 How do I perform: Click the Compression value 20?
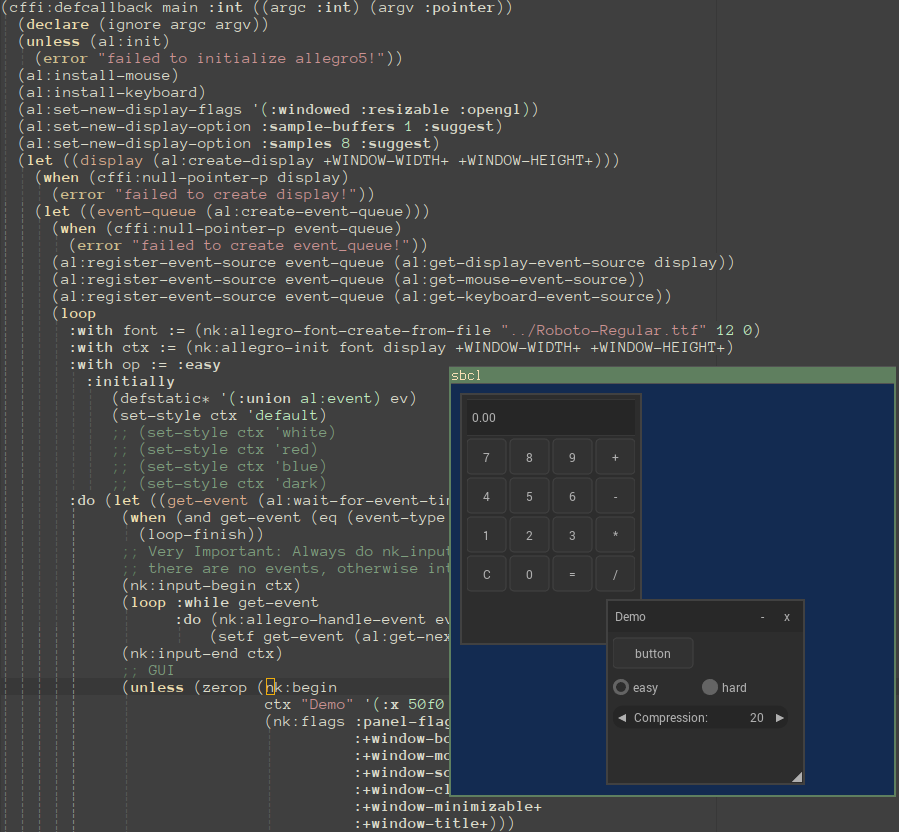pyautogui.click(x=757, y=718)
